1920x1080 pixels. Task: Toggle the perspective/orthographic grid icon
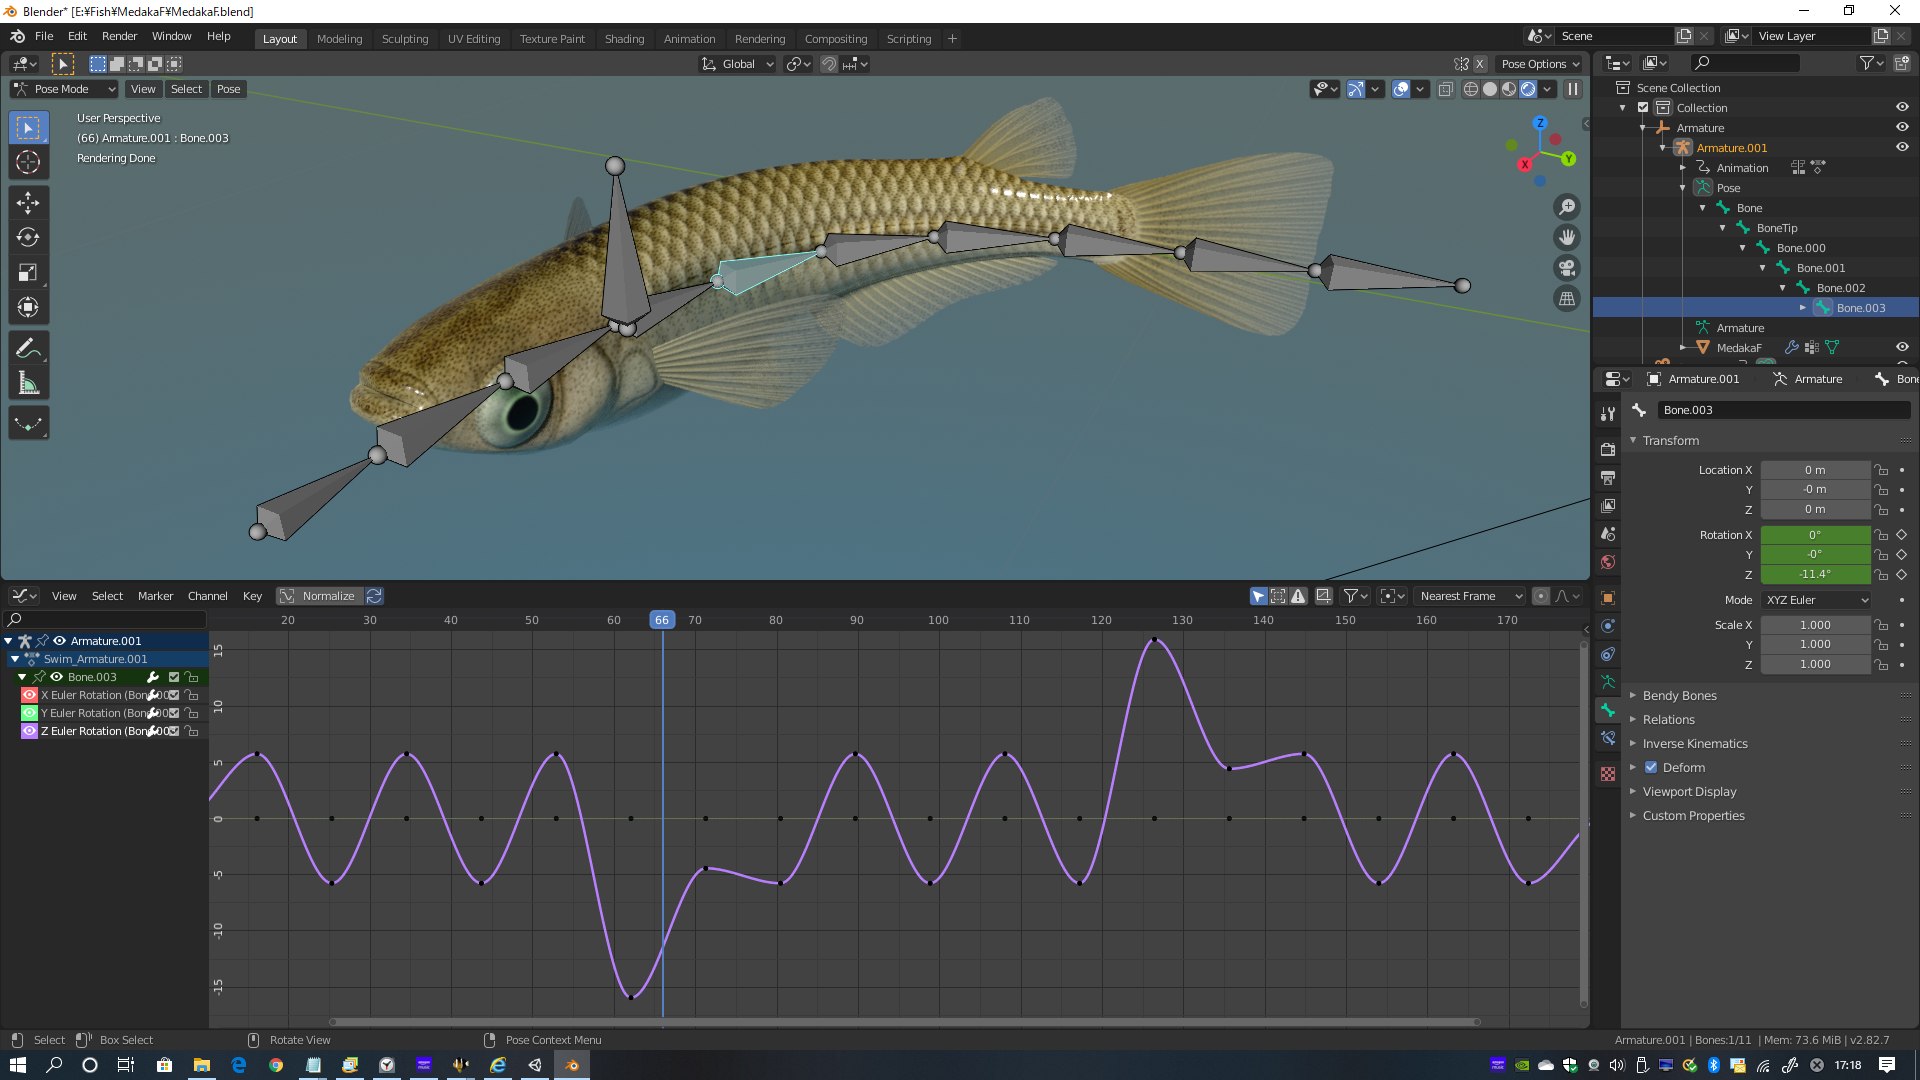tap(1567, 299)
